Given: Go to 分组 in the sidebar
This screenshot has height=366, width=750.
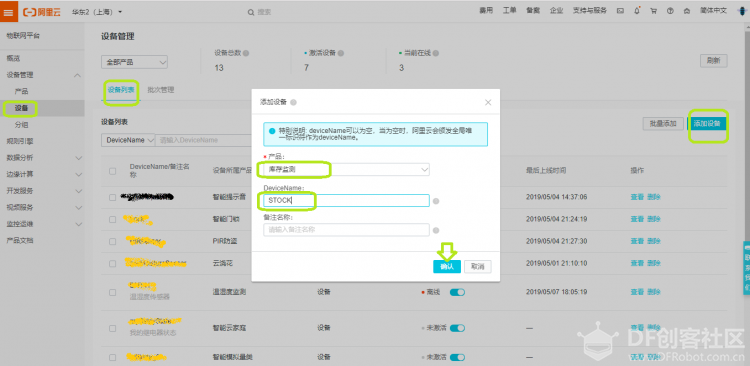Looking at the screenshot, I should point(22,125).
